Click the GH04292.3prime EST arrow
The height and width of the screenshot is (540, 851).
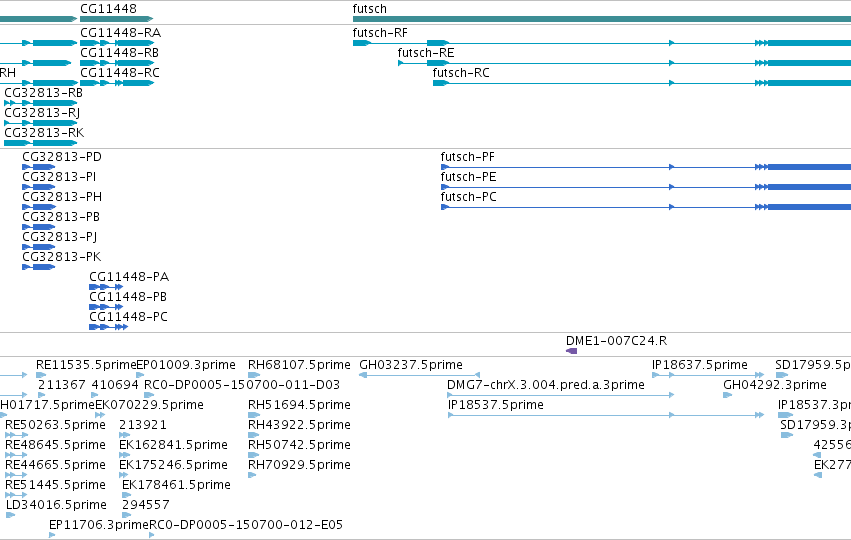[x=728, y=395]
